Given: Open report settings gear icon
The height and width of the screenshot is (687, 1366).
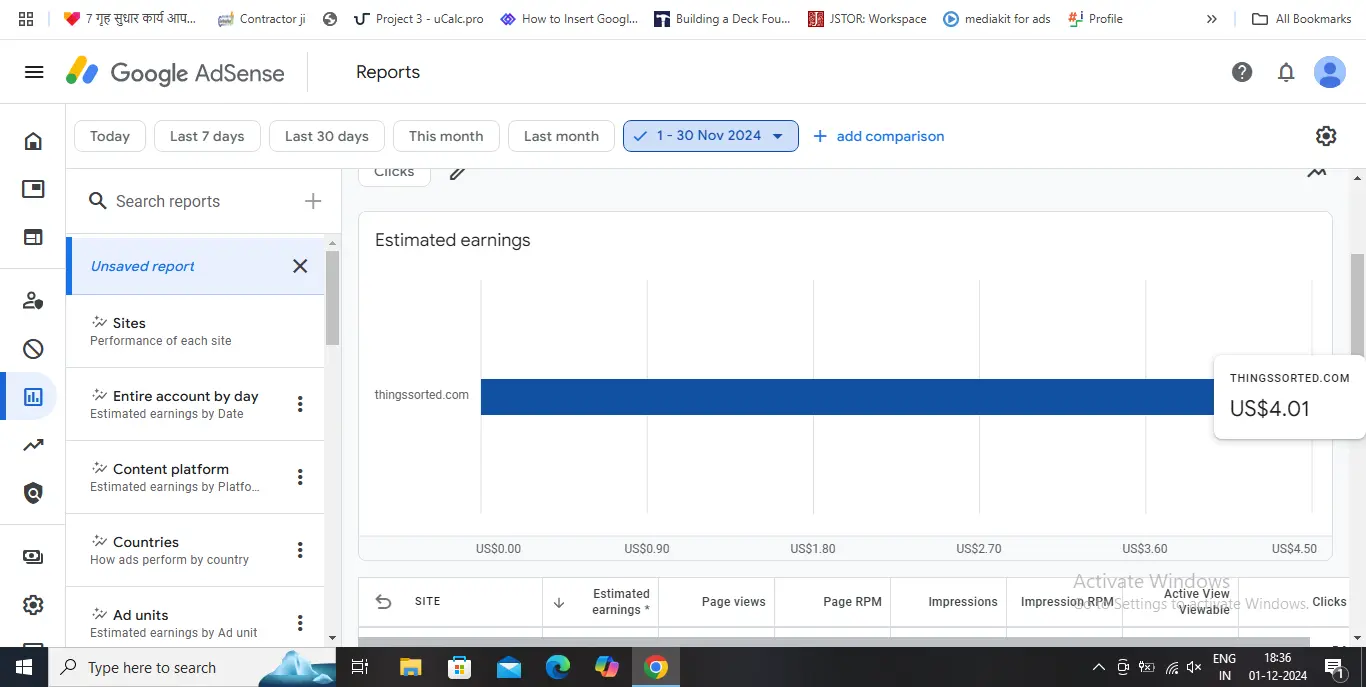Looking at the screenshot, I should (x=1326, y=136).
